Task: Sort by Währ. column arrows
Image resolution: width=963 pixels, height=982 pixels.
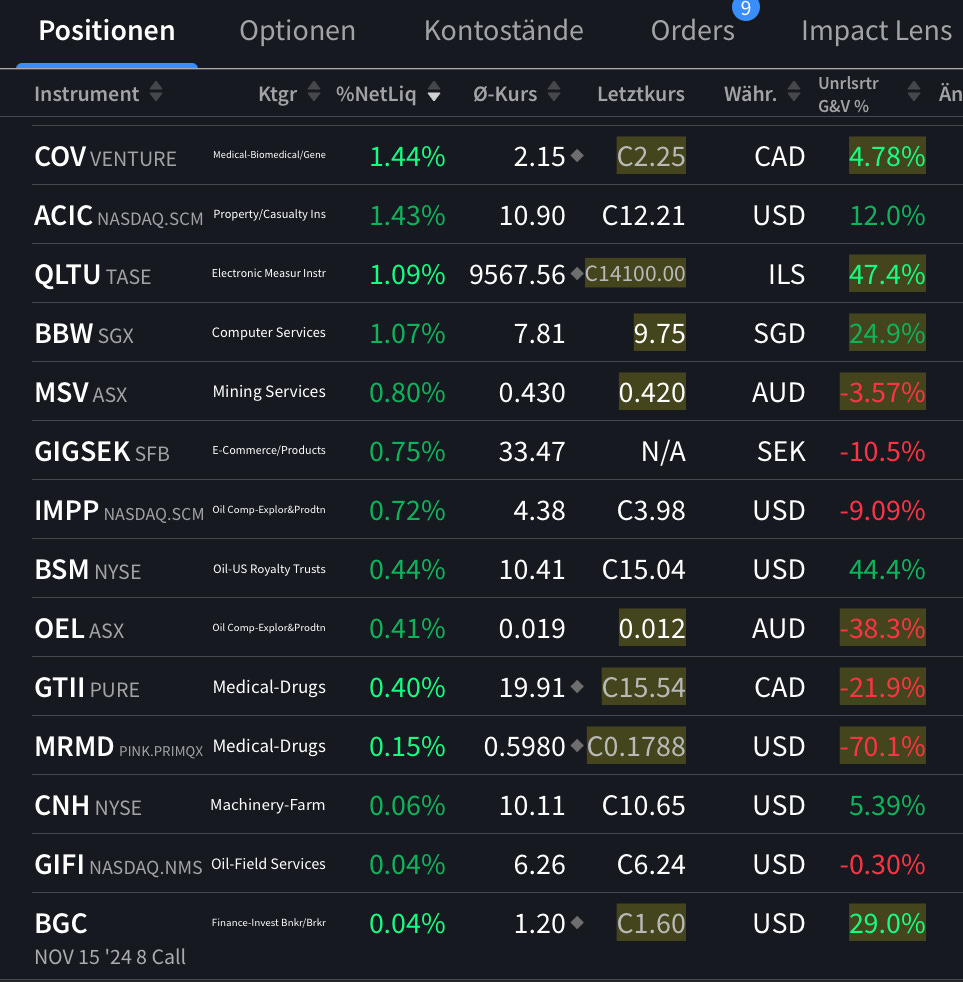Action: (794, 92)
